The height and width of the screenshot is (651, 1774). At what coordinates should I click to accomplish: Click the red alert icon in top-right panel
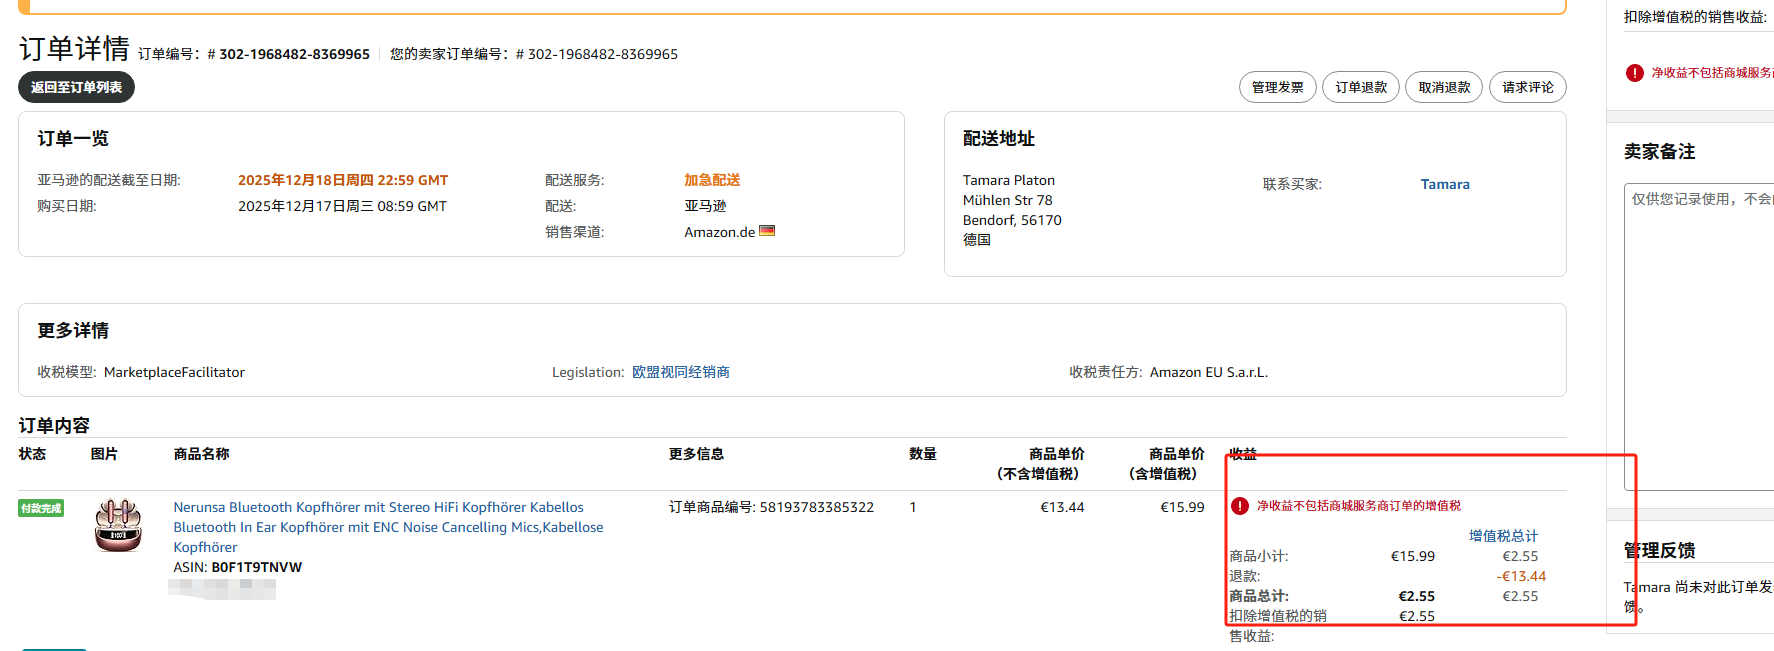tap(1634, 73)
